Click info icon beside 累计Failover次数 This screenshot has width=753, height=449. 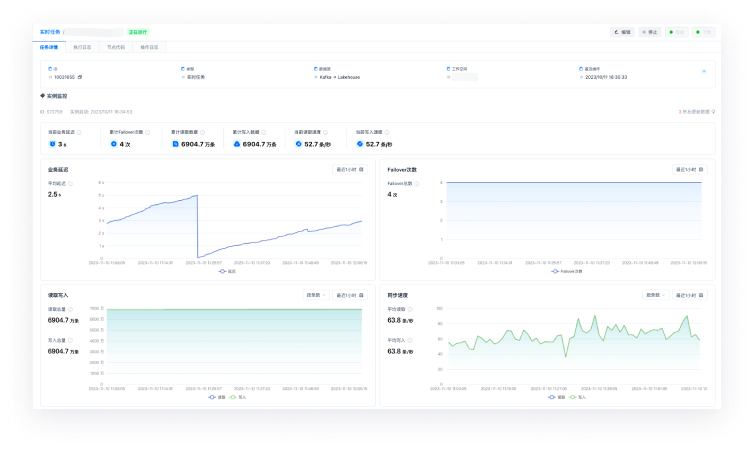pos(150,131)
